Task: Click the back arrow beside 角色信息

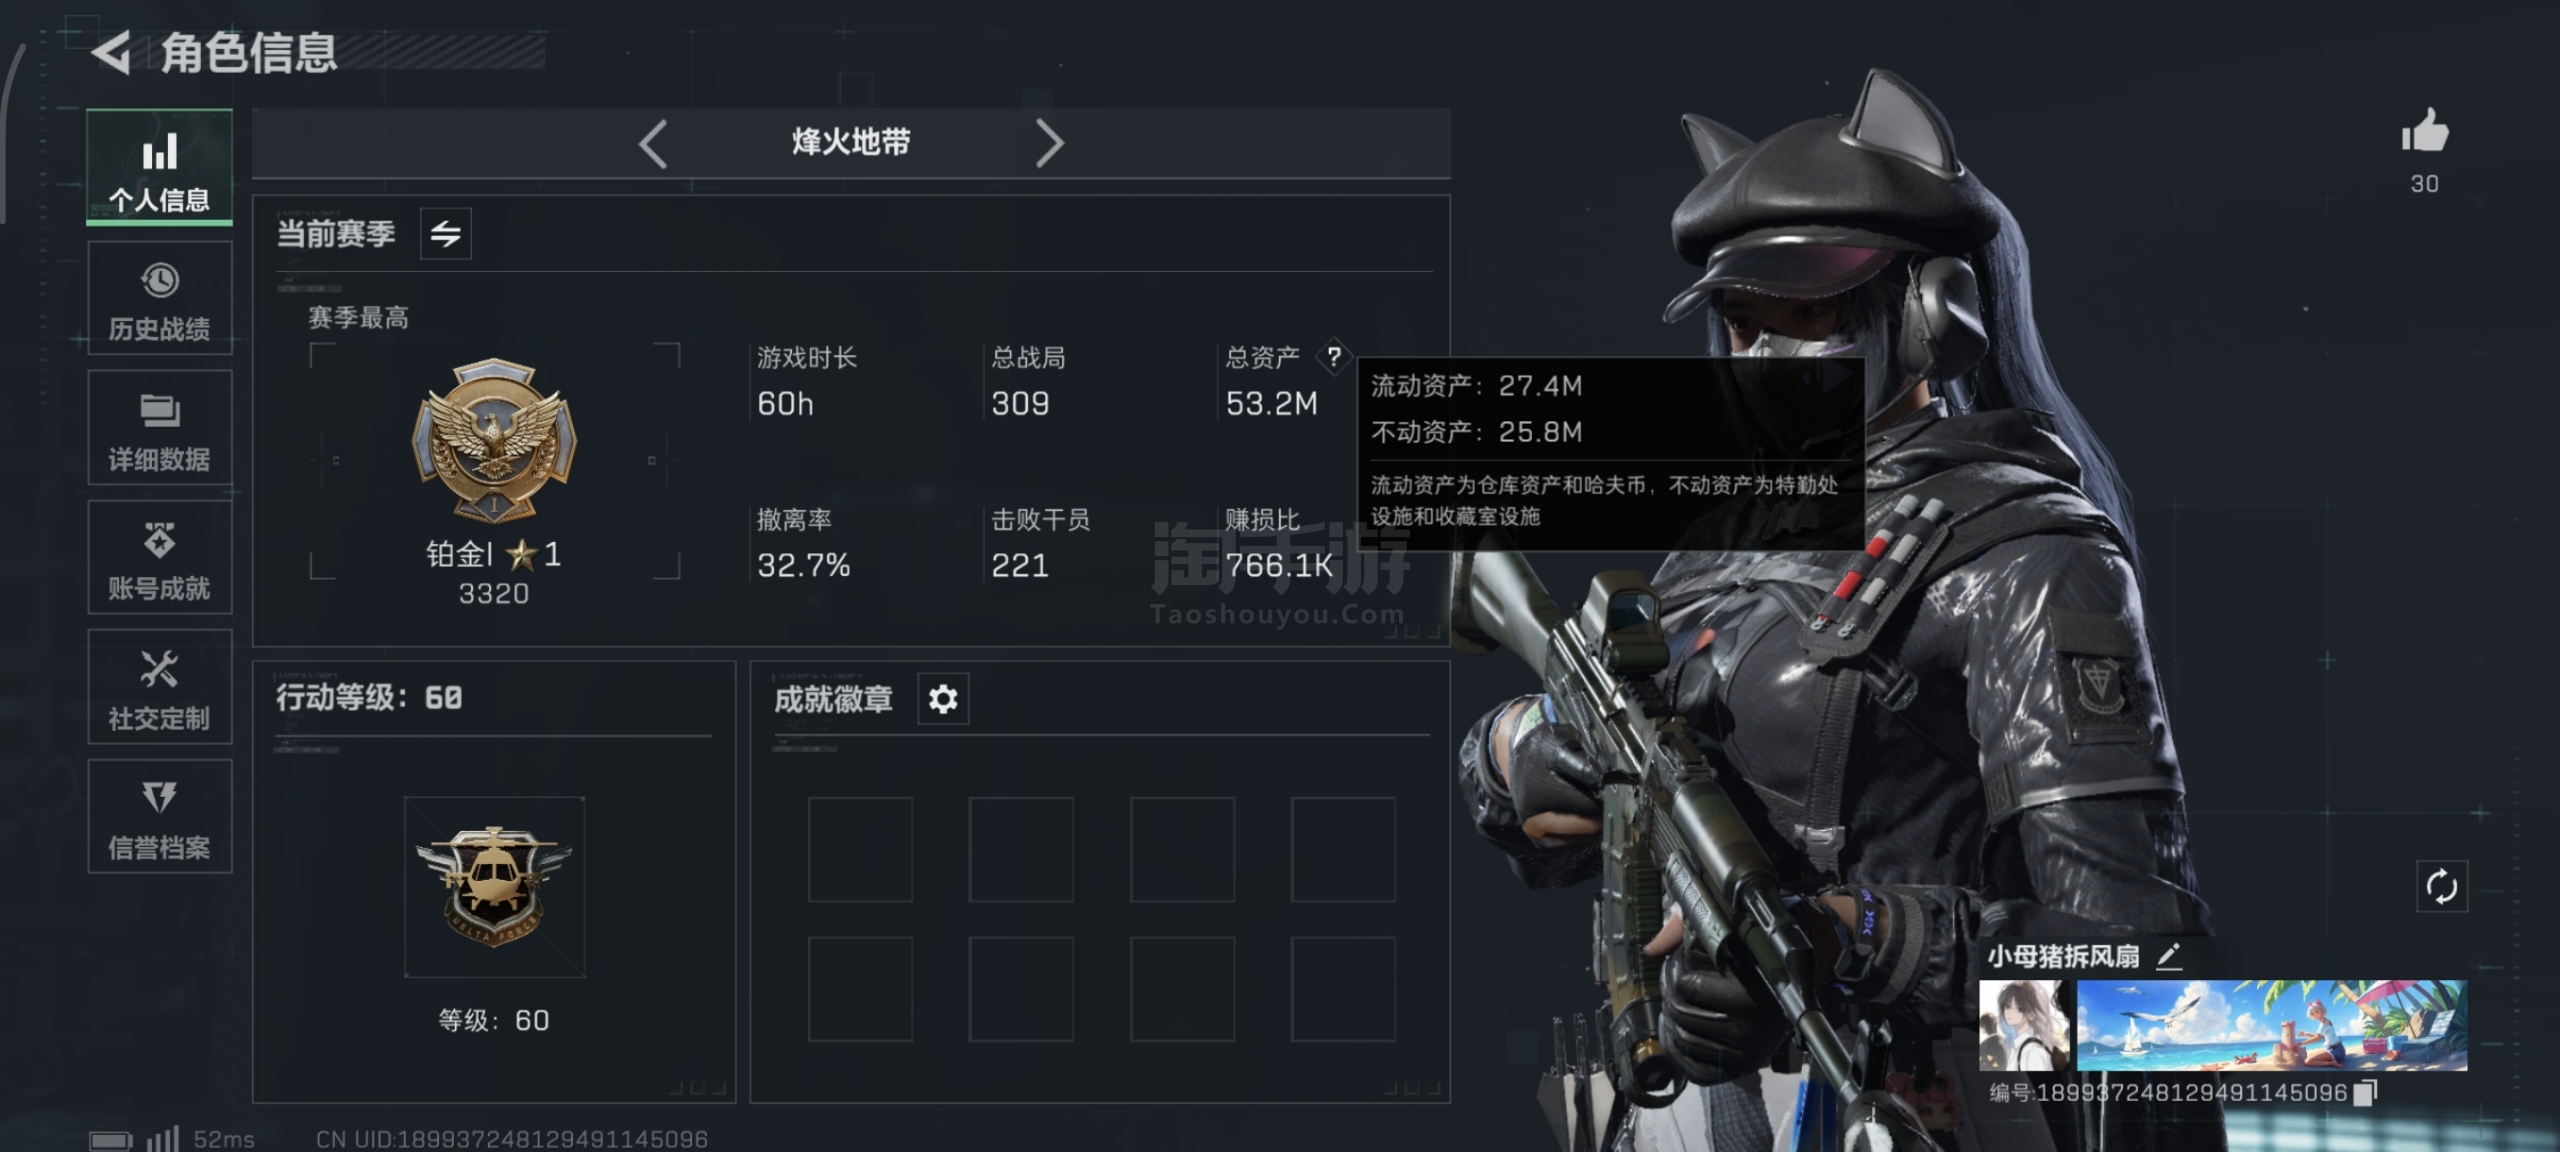Action: pos(110,52)
